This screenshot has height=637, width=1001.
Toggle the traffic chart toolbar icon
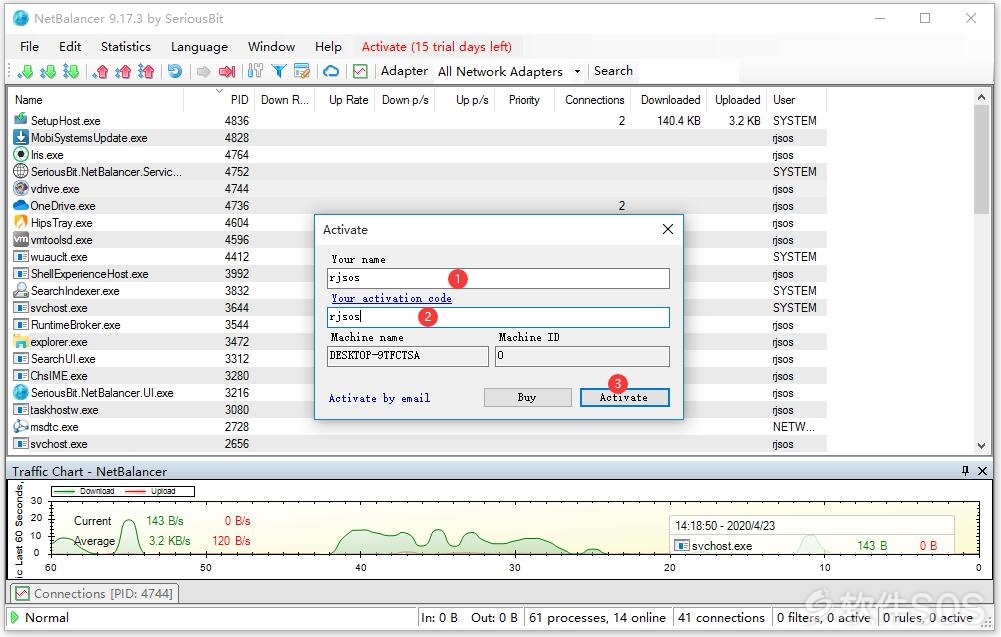tap(360, 71)
